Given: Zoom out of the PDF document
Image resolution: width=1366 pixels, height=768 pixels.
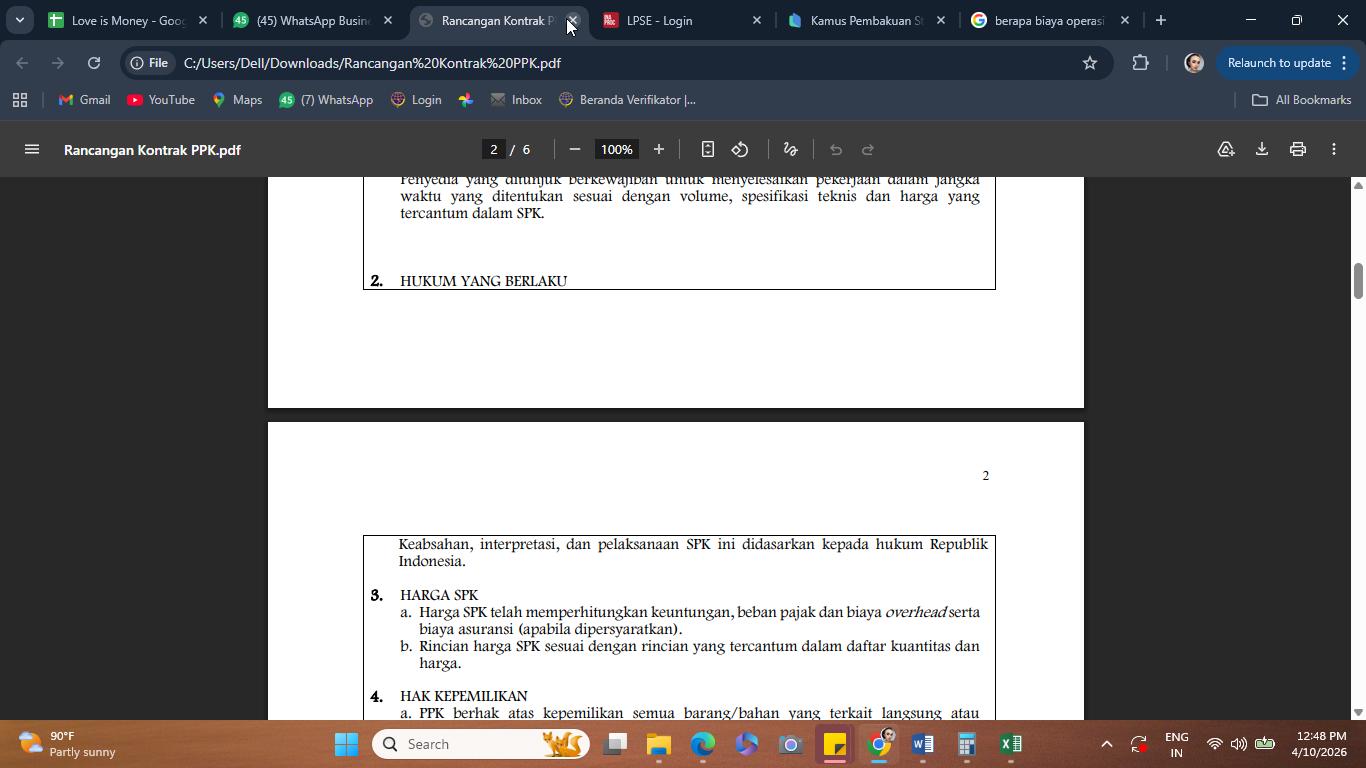Looking at the screenshot, I should [x=575, y=149].
